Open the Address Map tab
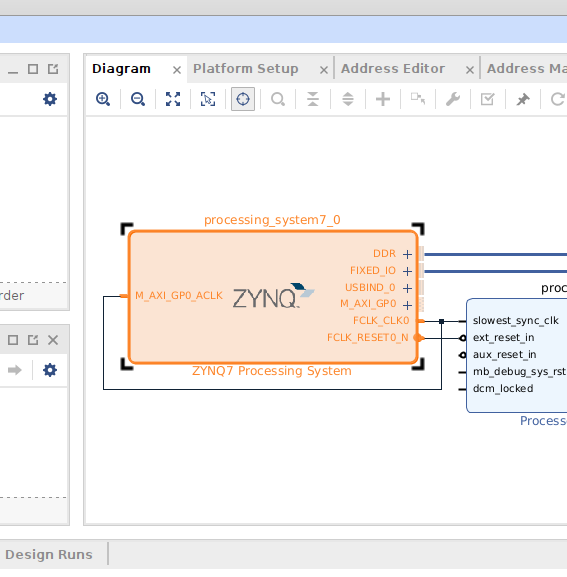 pos(527,69)
